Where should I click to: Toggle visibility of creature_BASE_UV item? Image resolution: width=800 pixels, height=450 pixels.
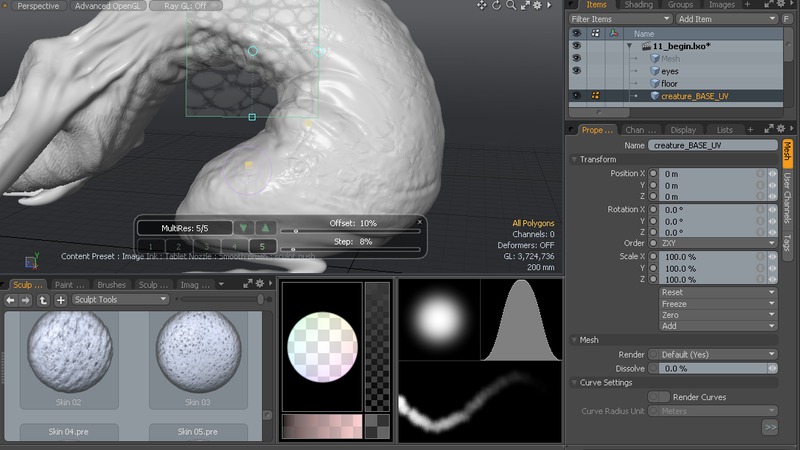pyautogui.click(x=575, y=96)
